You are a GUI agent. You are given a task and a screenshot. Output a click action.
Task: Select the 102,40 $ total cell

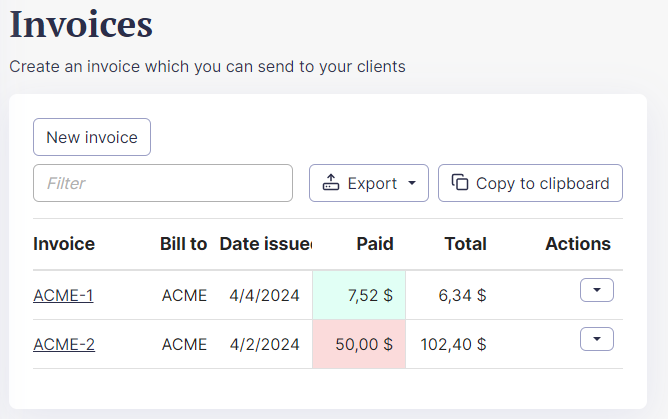pos(453,344)
